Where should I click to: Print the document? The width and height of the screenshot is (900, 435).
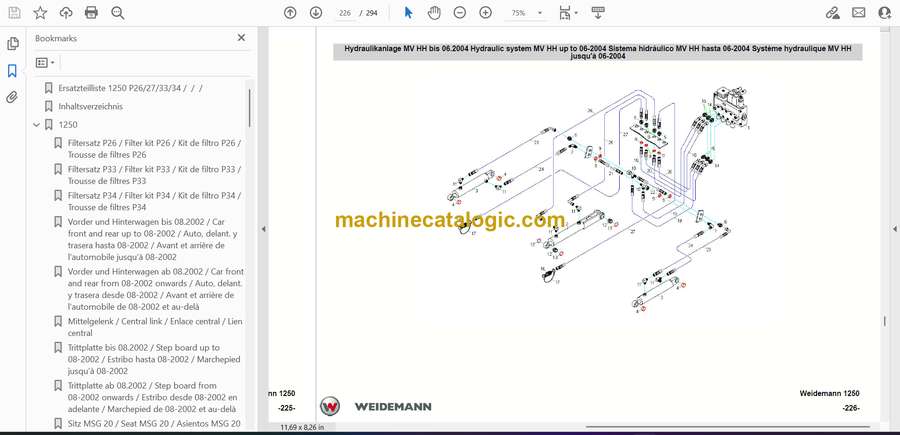point(91,13)
